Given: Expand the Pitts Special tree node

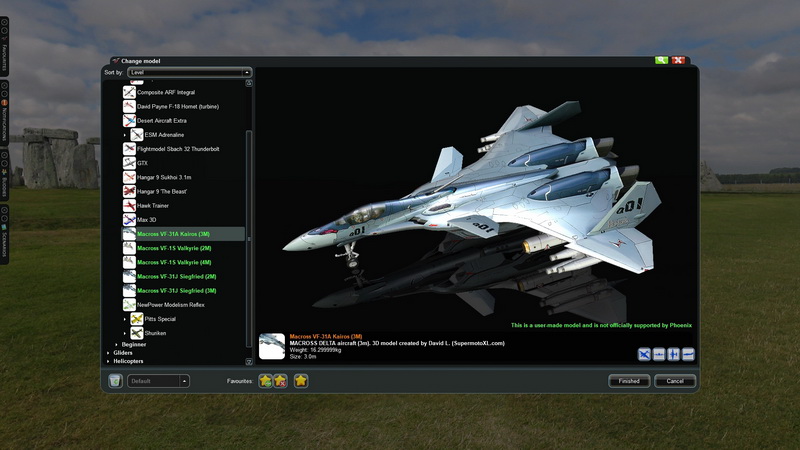Looking at the screenshot, I should click(125, 319).
